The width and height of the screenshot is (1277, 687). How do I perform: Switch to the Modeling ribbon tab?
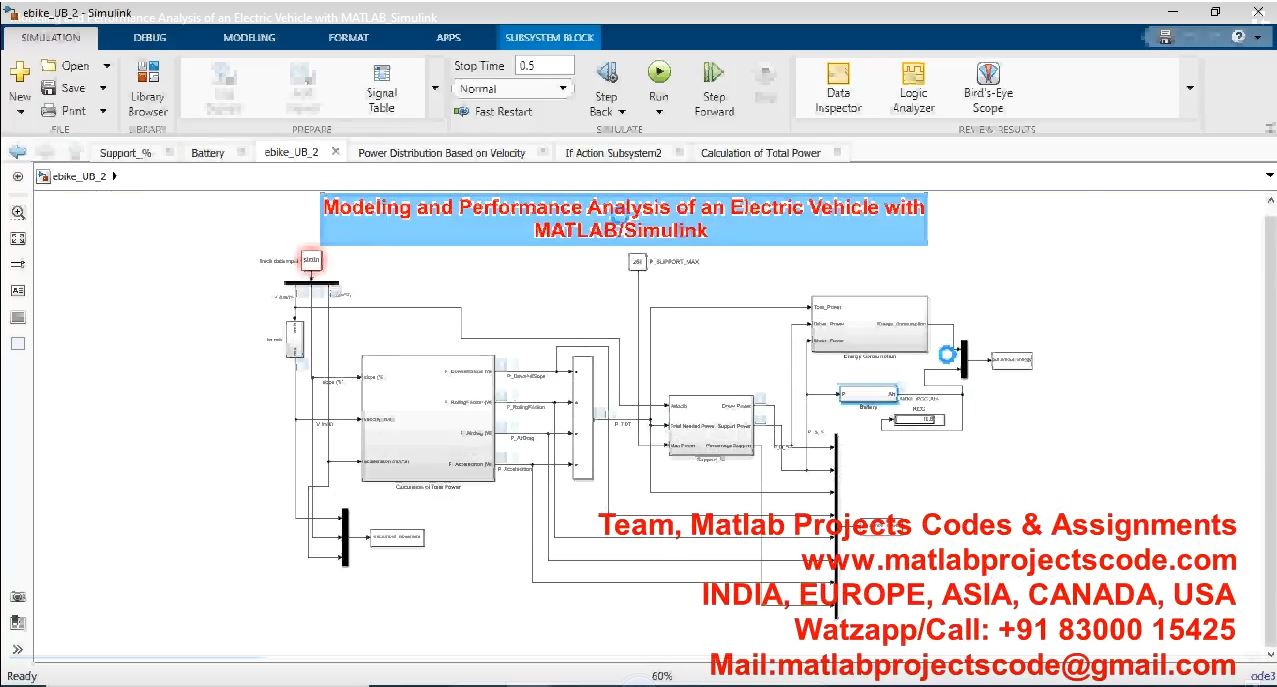click(x=249, y=38)
